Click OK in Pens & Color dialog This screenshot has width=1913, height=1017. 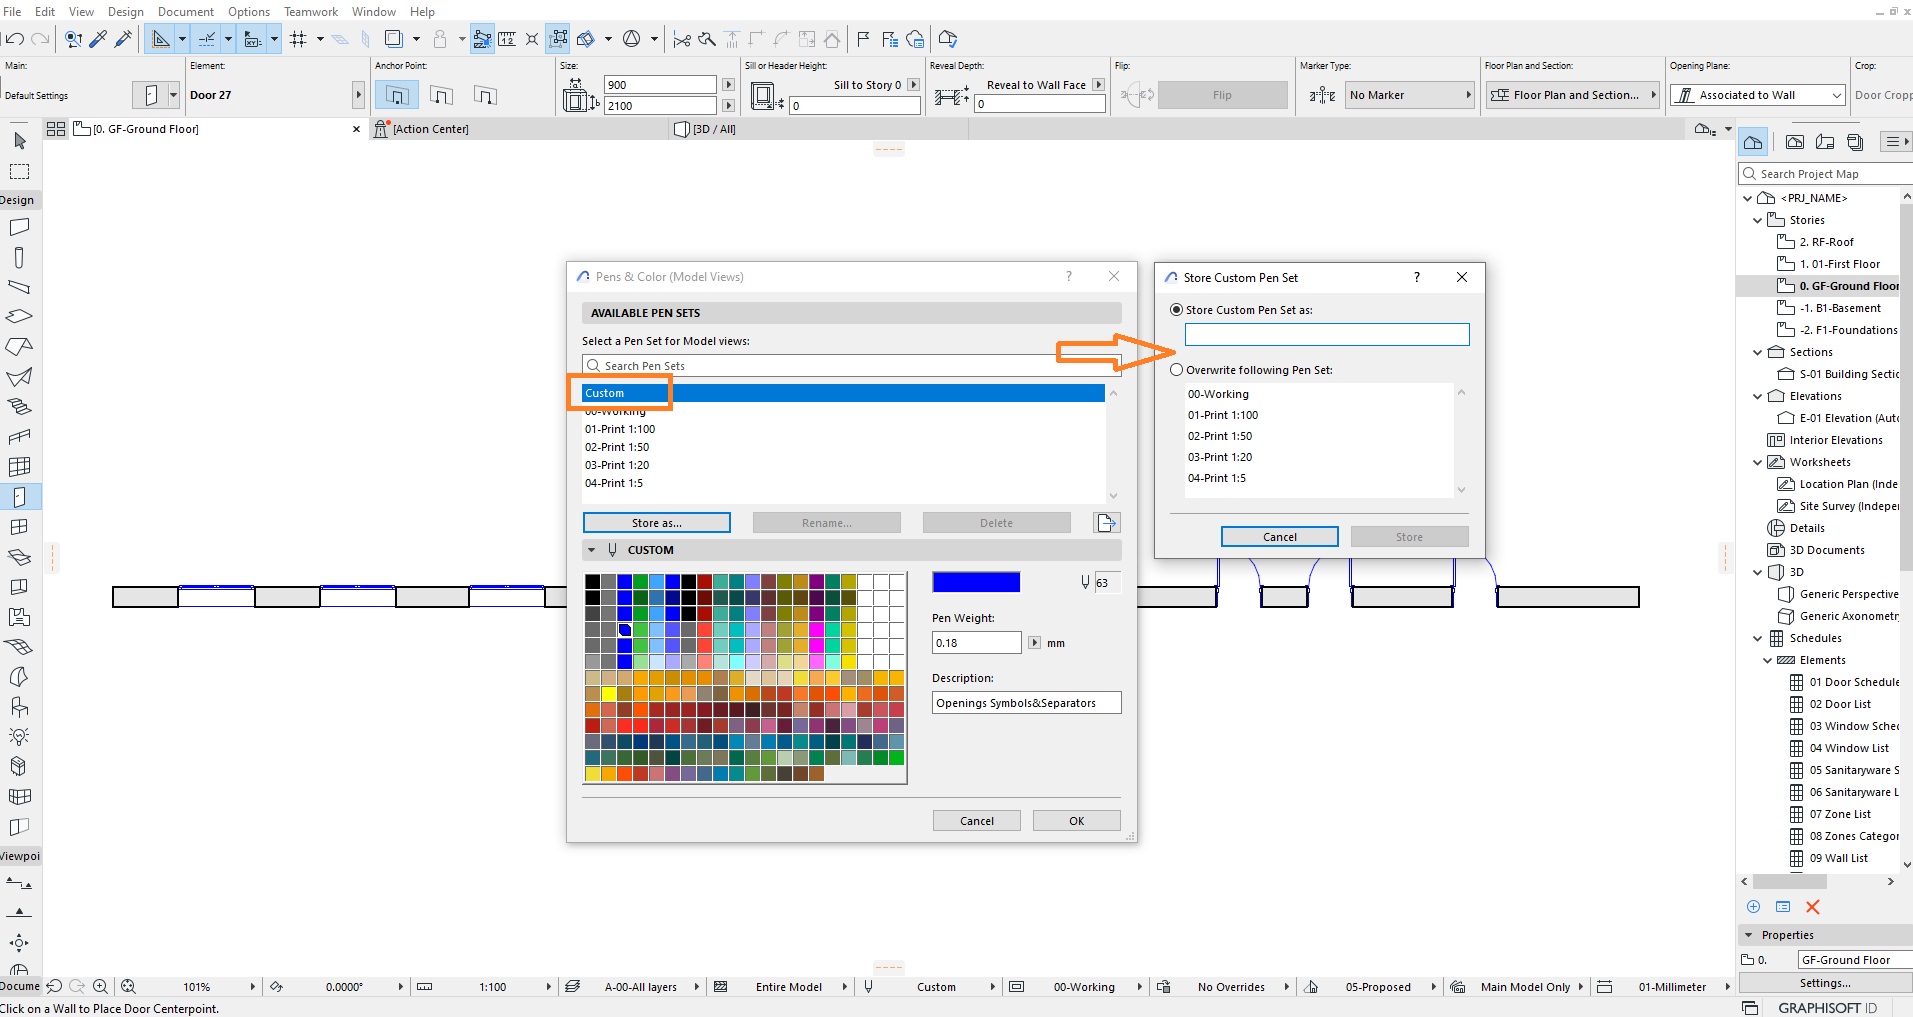click(x=1076, y=821)
